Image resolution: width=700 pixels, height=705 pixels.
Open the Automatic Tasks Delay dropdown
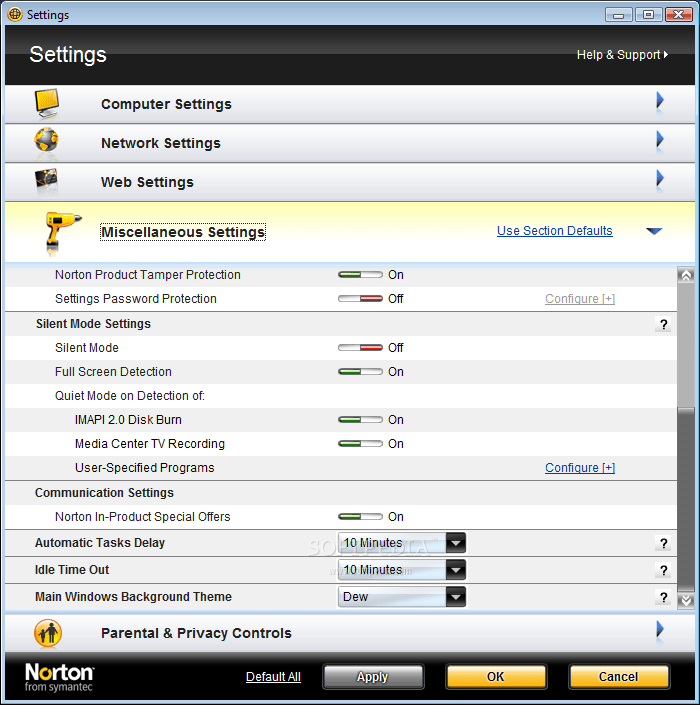(402, 543)
